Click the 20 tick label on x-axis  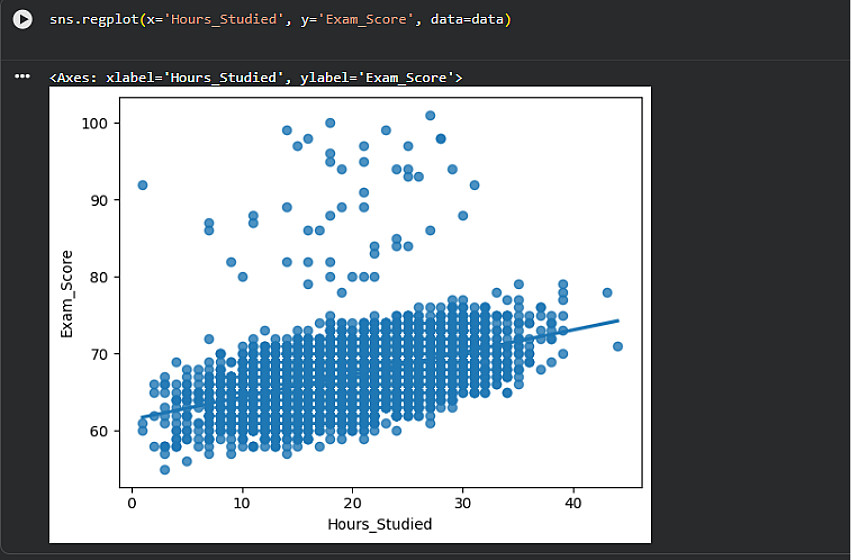(352, 504)
